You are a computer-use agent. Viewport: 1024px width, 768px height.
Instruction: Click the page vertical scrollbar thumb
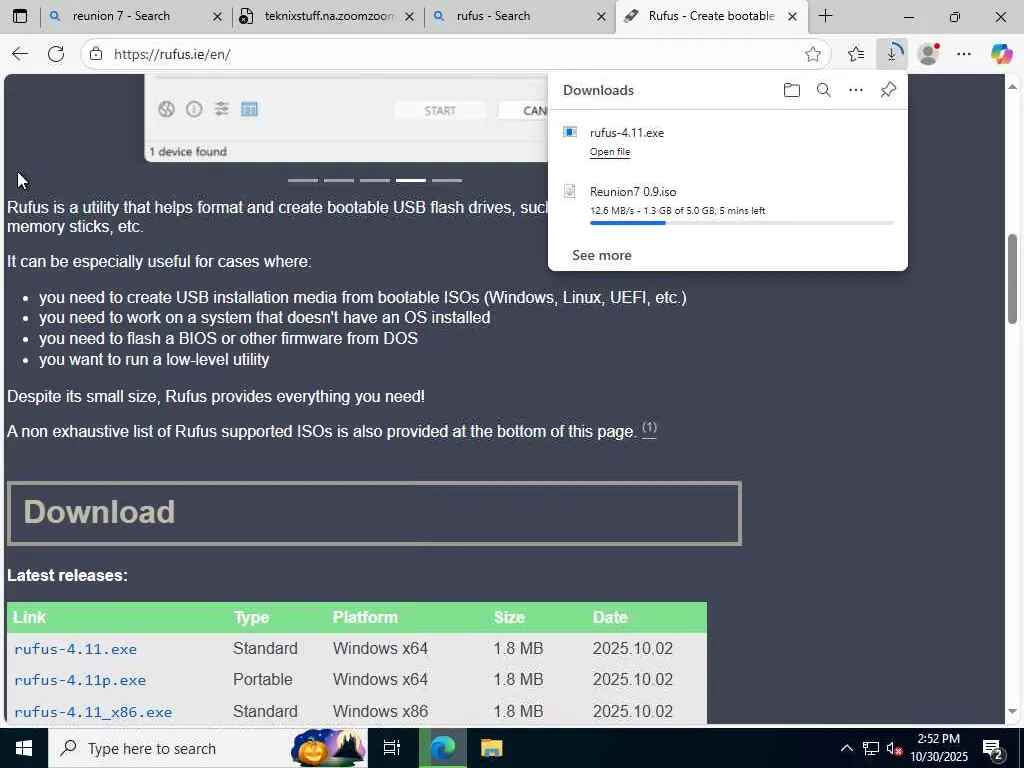(1012, 278)
